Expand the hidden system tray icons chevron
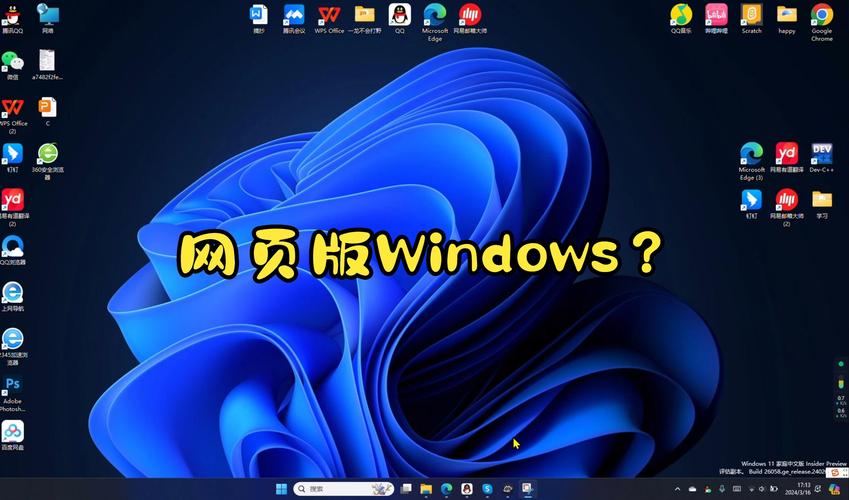Image resolution: width=849 pixels, height=500 pixels. click(x=677, y=489)
